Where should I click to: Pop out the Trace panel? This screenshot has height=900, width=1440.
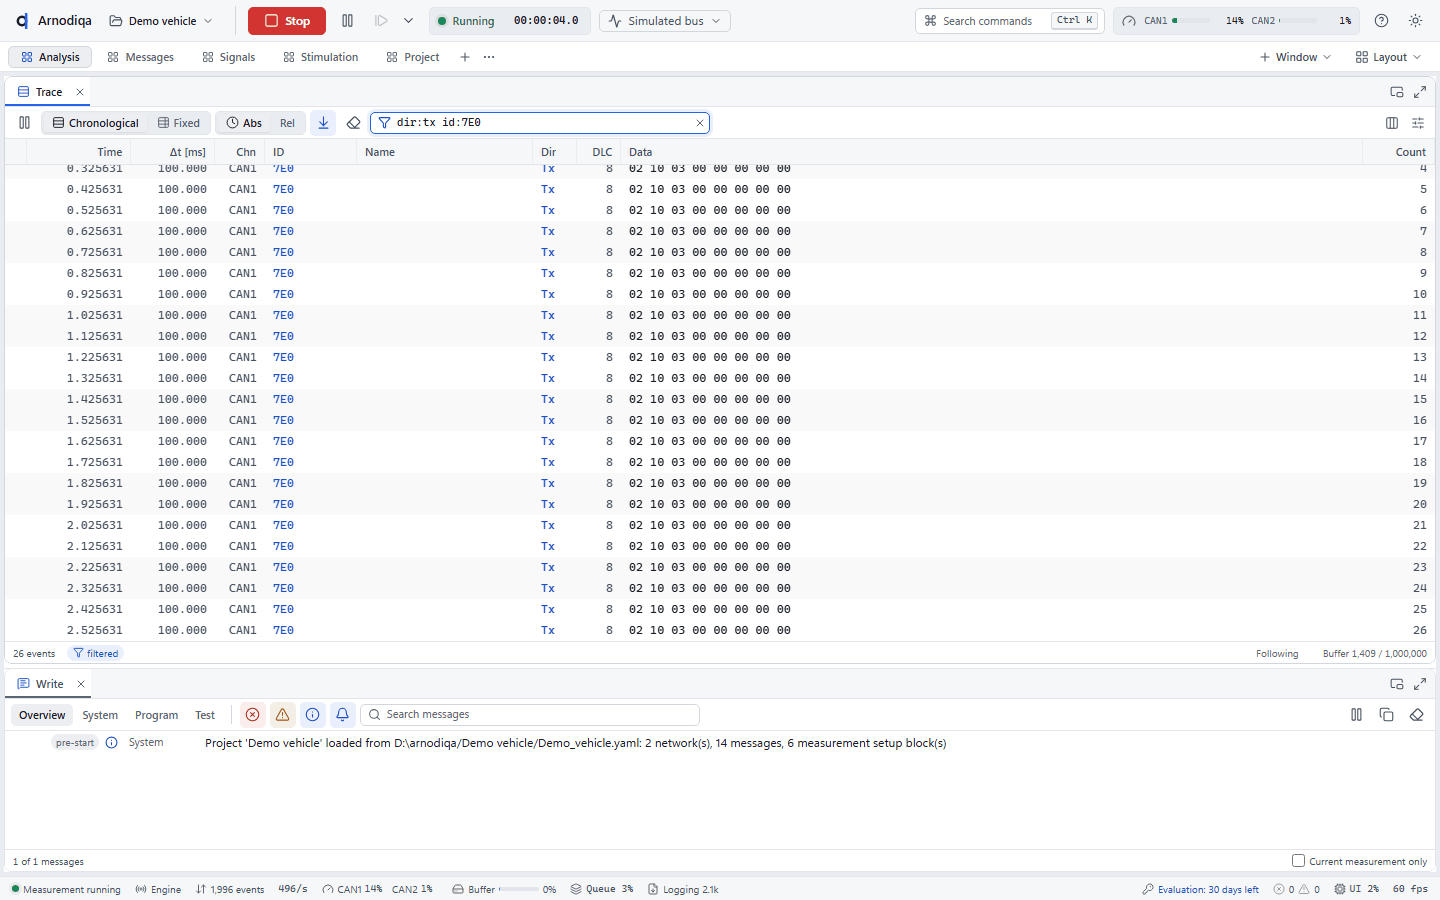[1397, 92]
